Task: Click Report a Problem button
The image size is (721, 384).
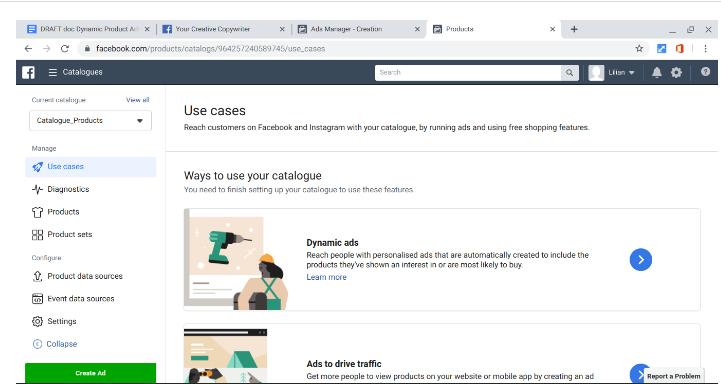Action: [673, 376]
